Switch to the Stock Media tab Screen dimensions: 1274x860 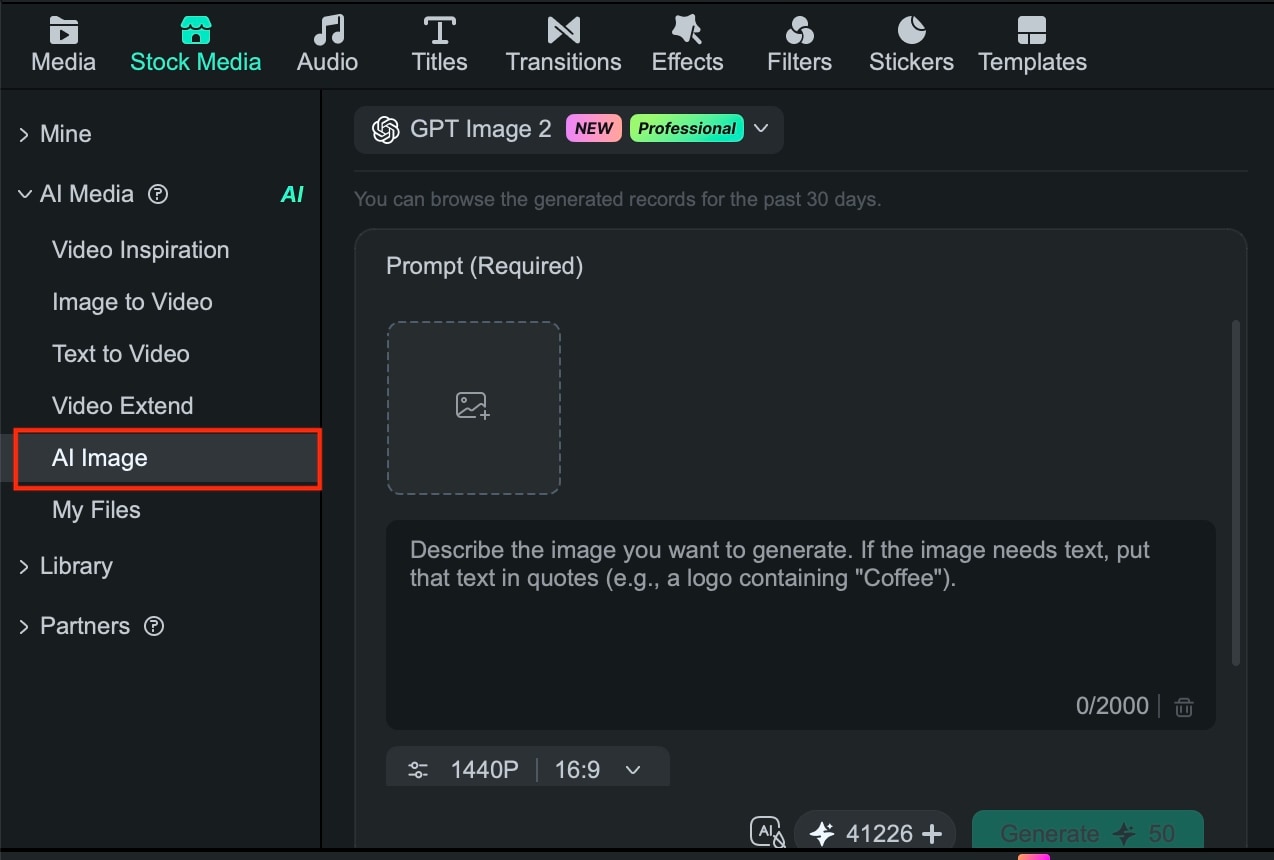pyautogui.click(x=195, y=45)
